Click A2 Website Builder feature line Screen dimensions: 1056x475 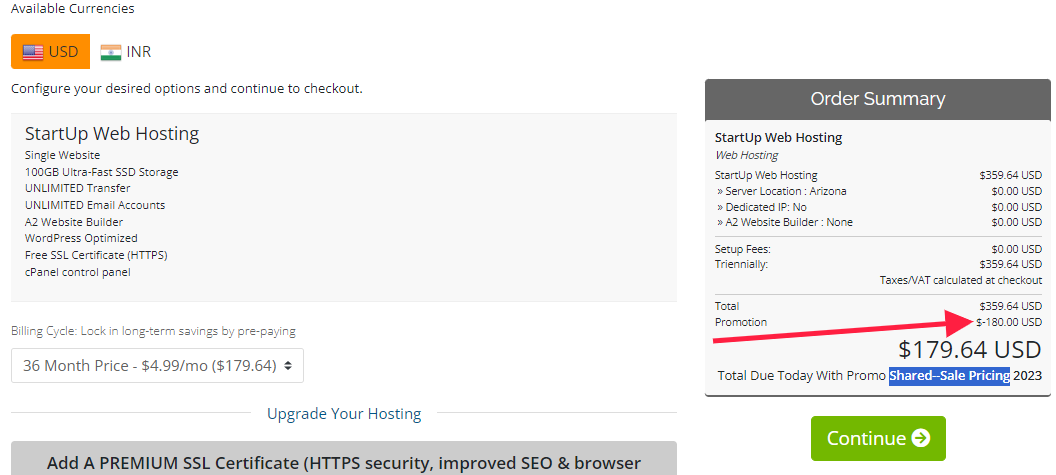pos(74,222)
